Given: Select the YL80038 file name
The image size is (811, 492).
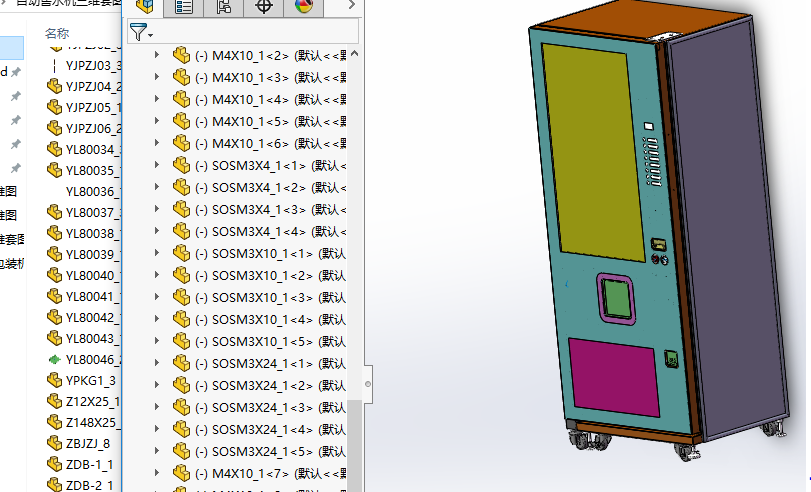Looking at the screenshot, I should pos(93,233).
